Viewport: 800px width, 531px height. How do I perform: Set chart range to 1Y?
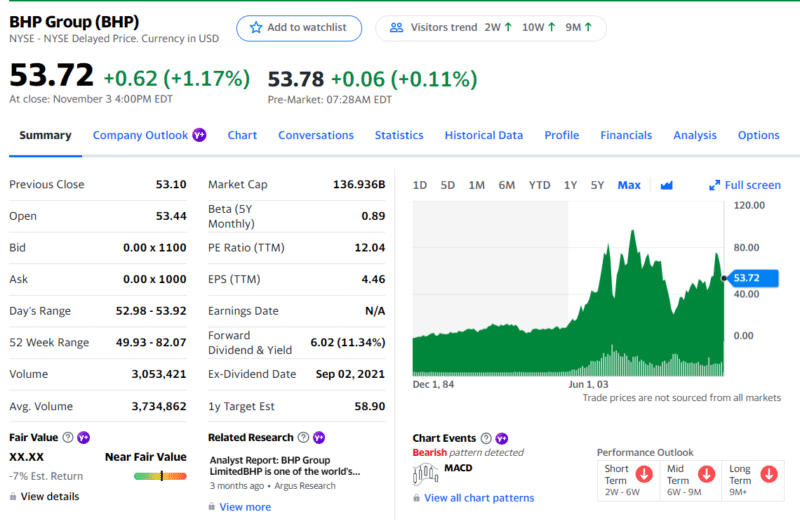570,185
